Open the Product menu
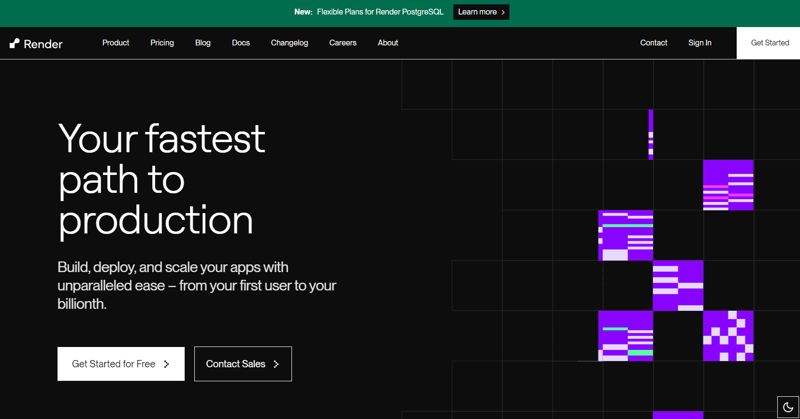 pyautogui.click(x=115, y=43)
